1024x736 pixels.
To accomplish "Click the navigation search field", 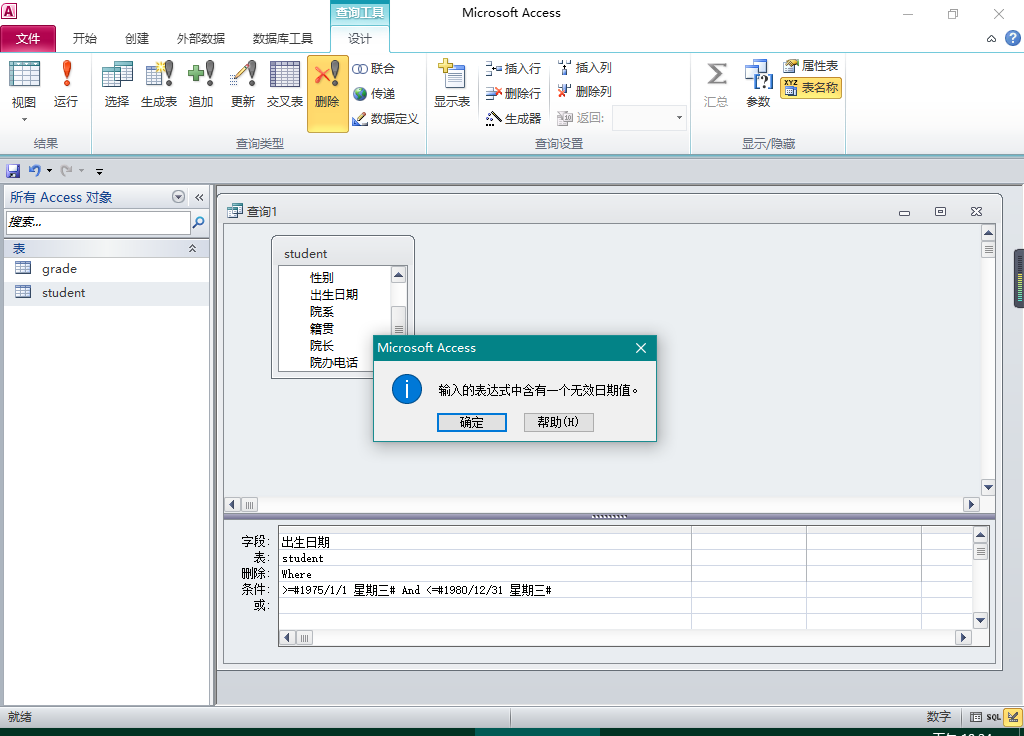I will pos(98,222).
